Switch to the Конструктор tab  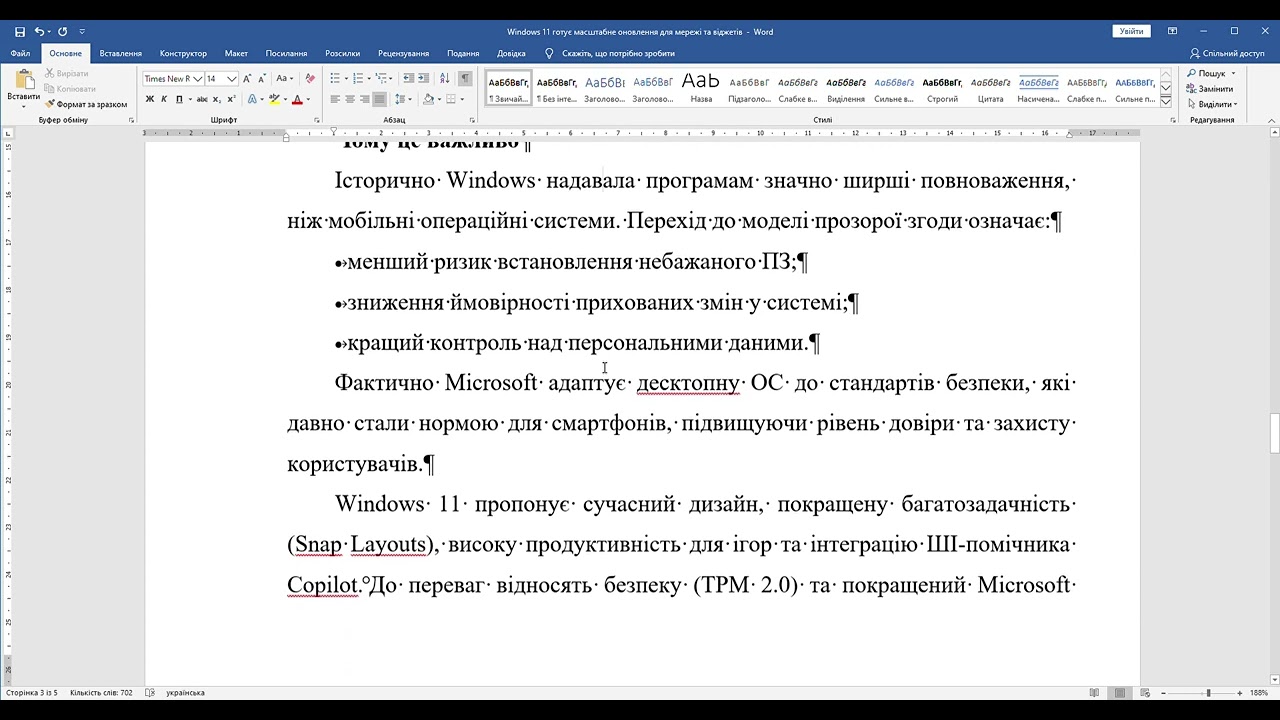183,53
